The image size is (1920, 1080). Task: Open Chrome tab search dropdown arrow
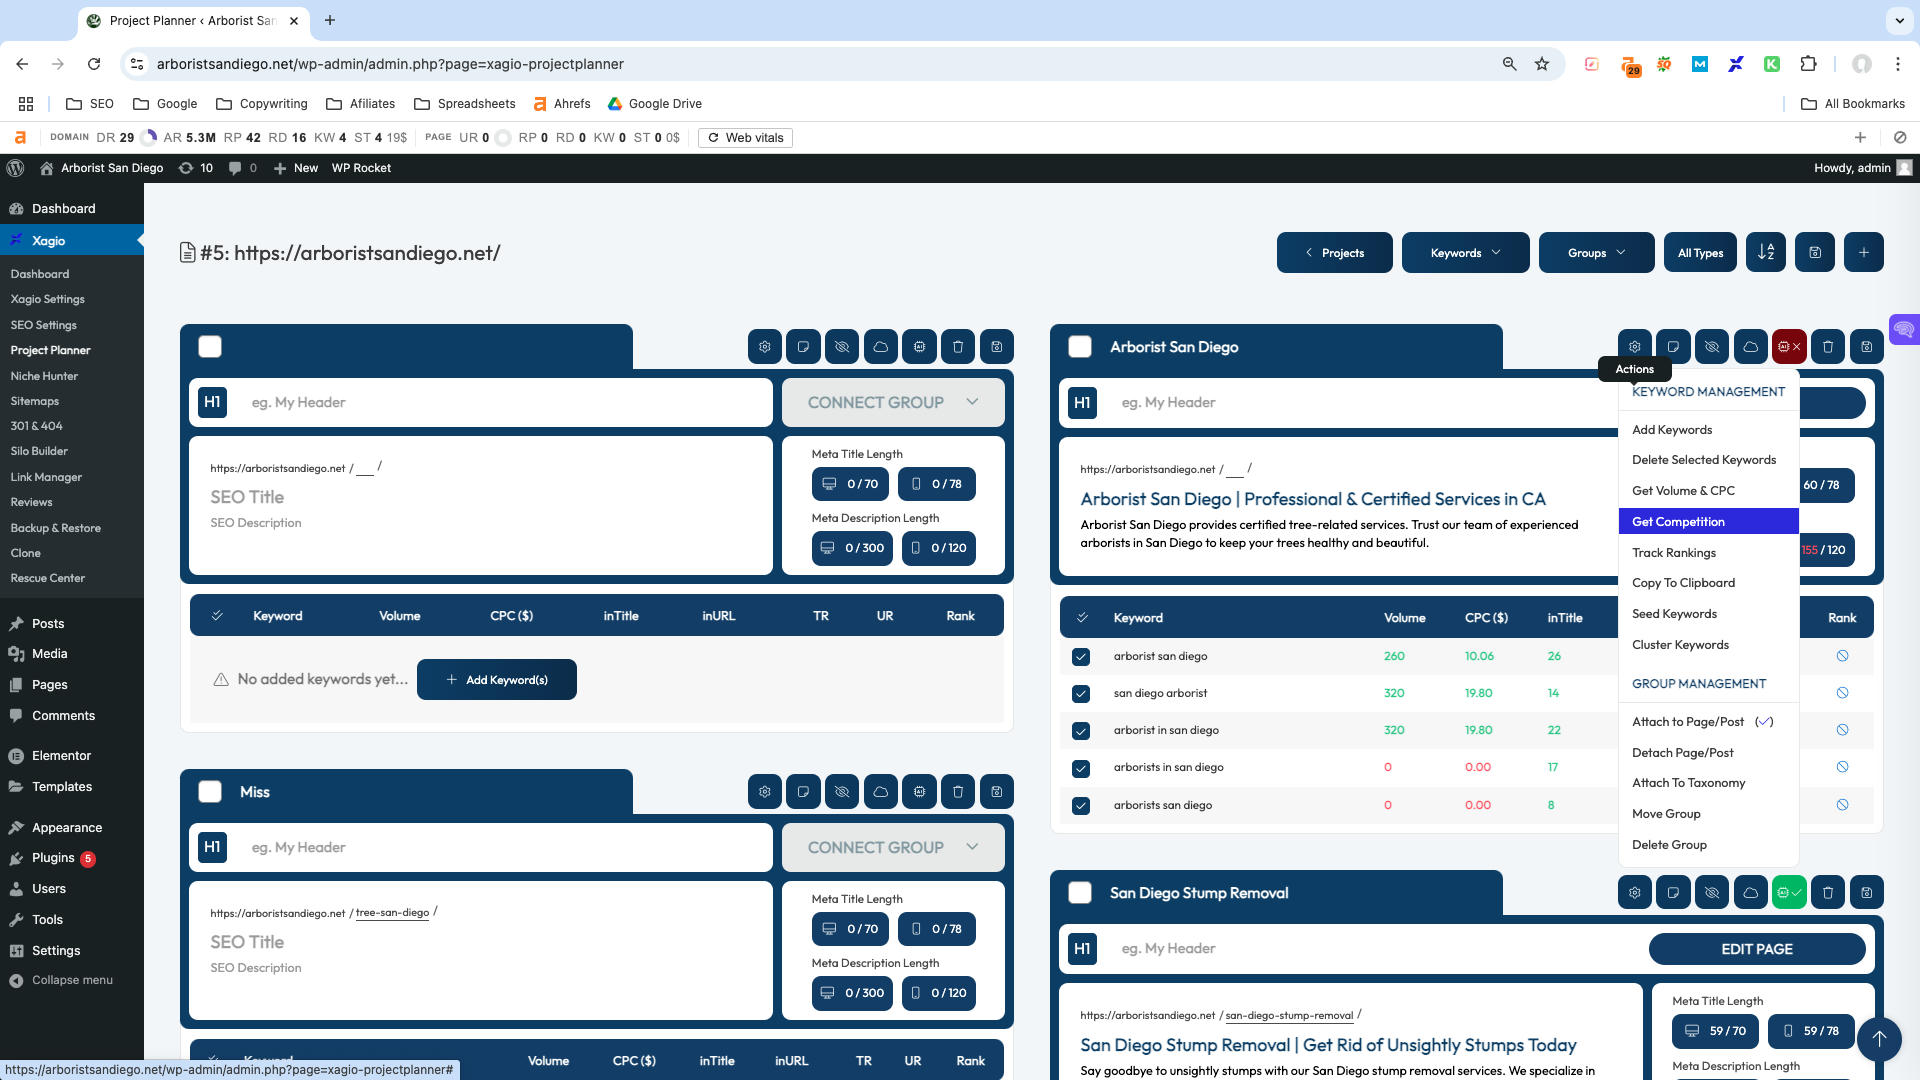coord(1898,20)
